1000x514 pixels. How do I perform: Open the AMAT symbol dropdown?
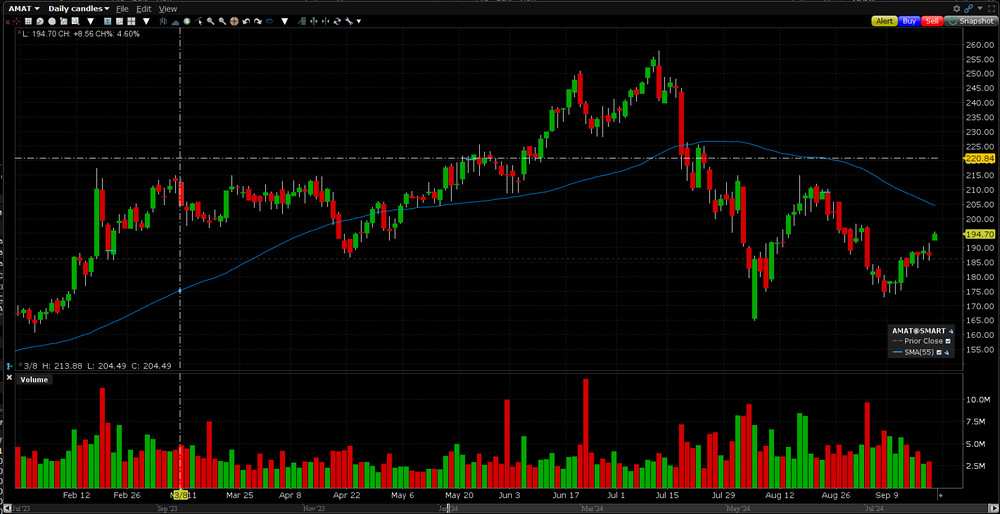tap(25, 8)
